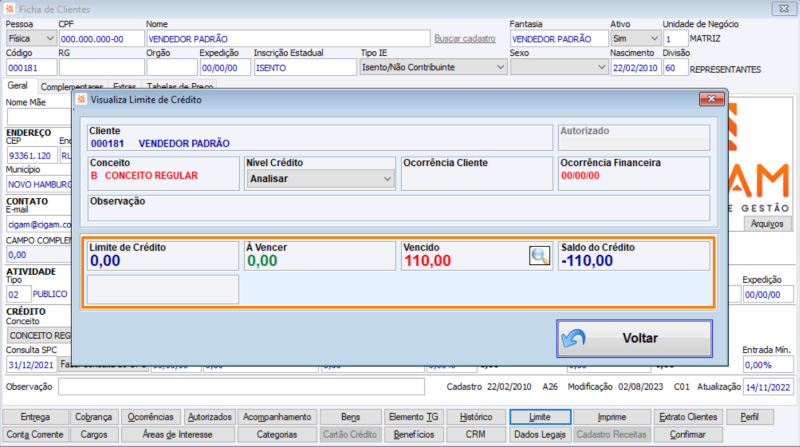Open the Extras tab
The width and height of the screenshot is (800, 447).
(x=124, y=87)
